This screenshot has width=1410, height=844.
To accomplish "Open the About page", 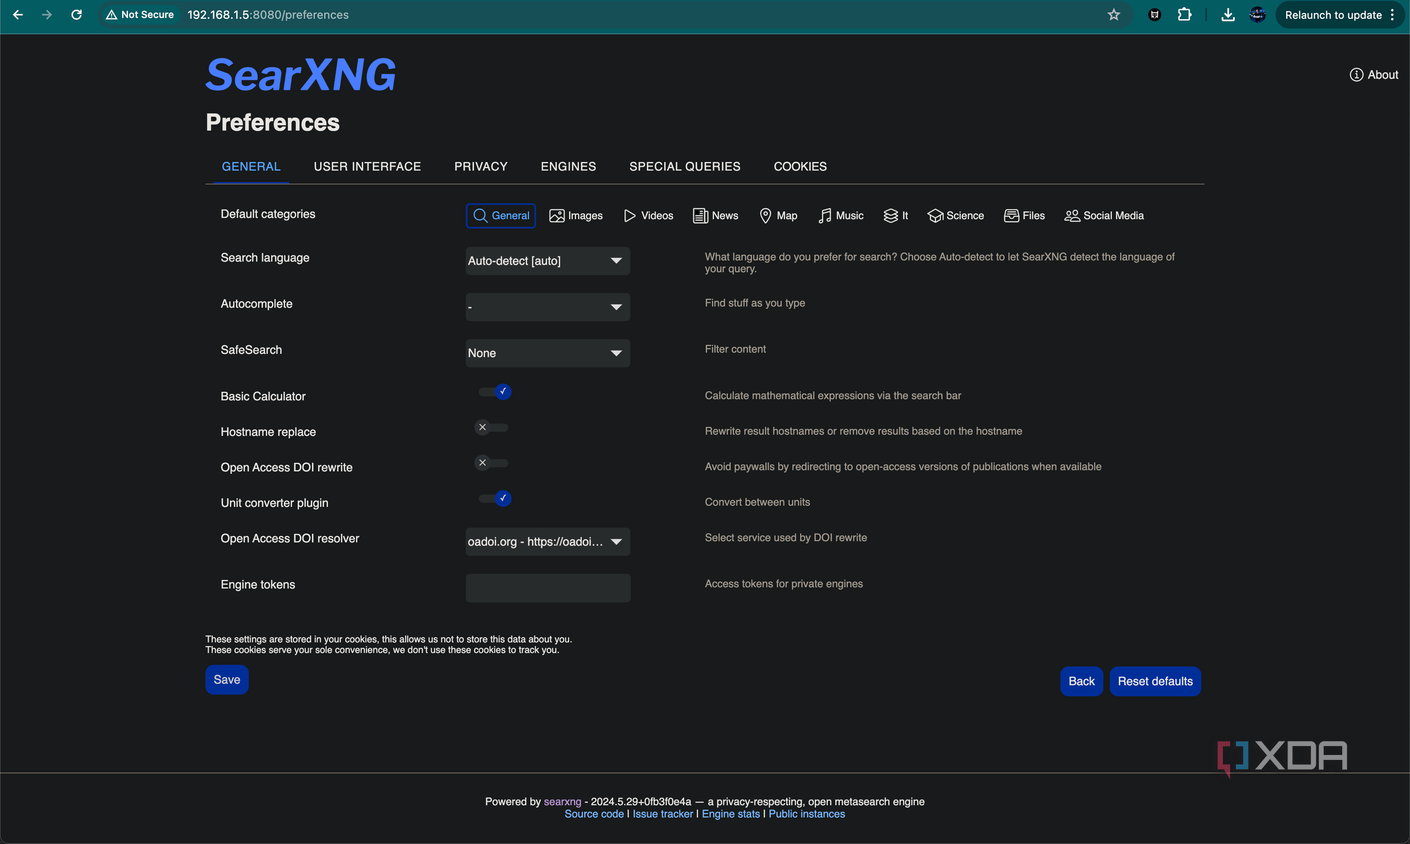I will click(x=1374, y=75).
